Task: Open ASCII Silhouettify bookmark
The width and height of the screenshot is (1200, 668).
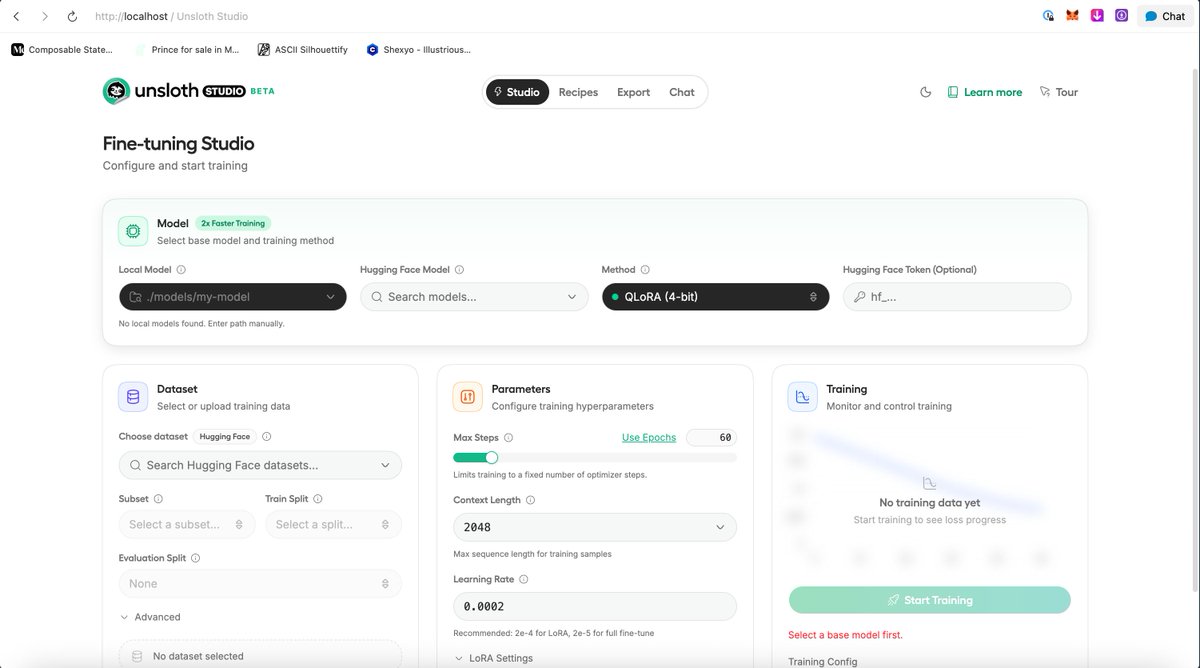Action: pos(303,49)
